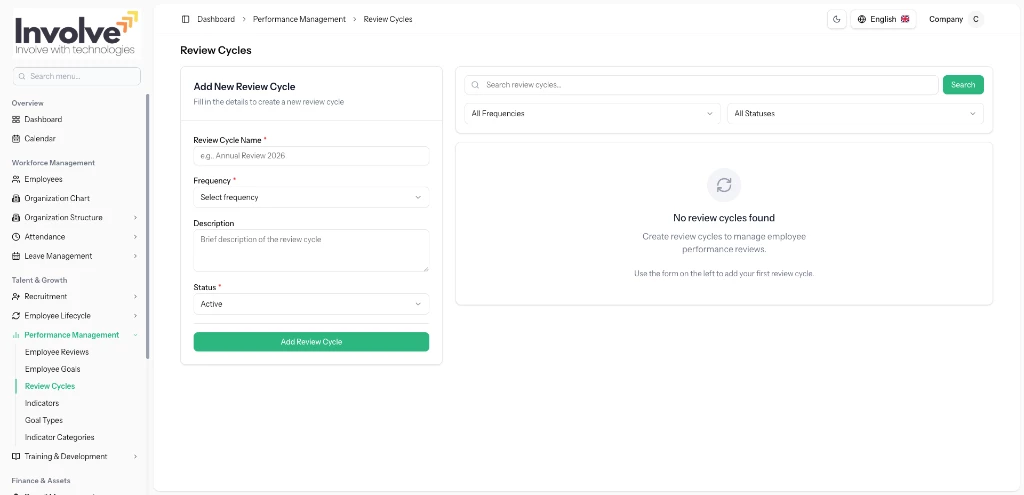This screenshot has height=495, width=1024.
Task: Open the Select frequency dropdown
Action: (311, 197)
